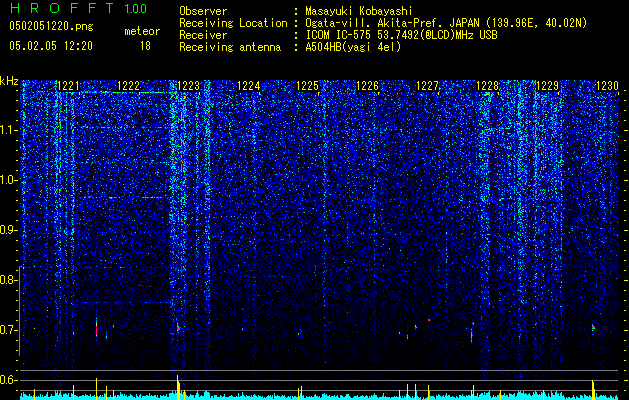Click the 0.9 frequency axis label
This screenshot has height=400, width=629.
pos(9,230)
